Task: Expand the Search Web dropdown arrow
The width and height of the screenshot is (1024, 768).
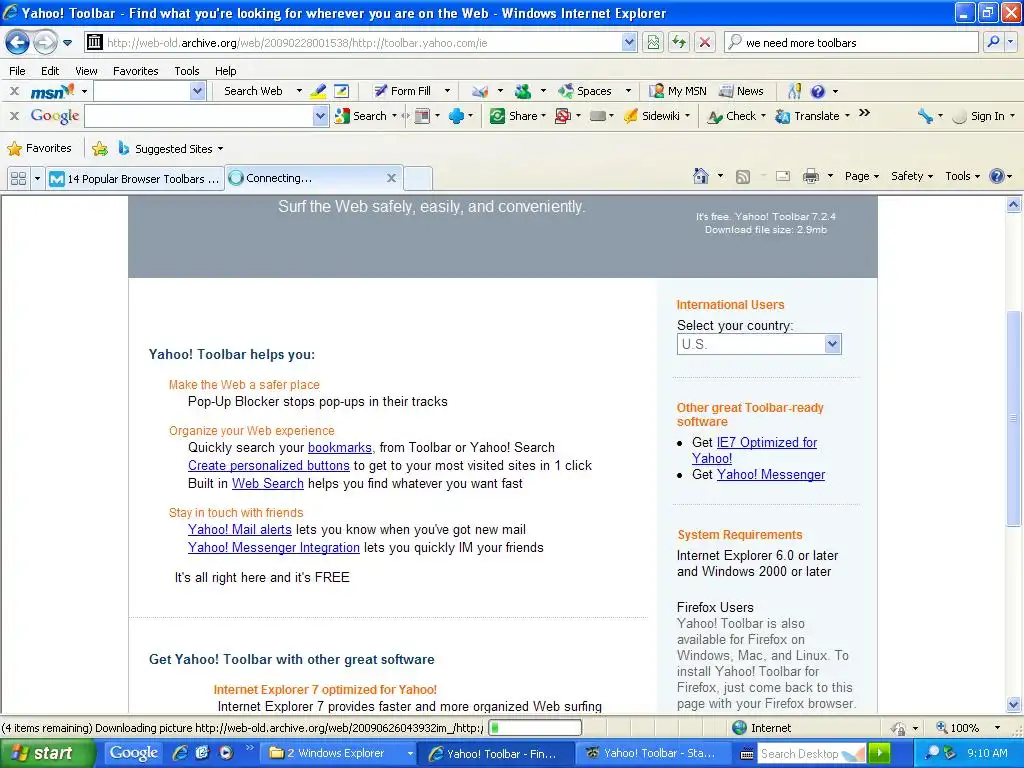Action: pos(299,91)
